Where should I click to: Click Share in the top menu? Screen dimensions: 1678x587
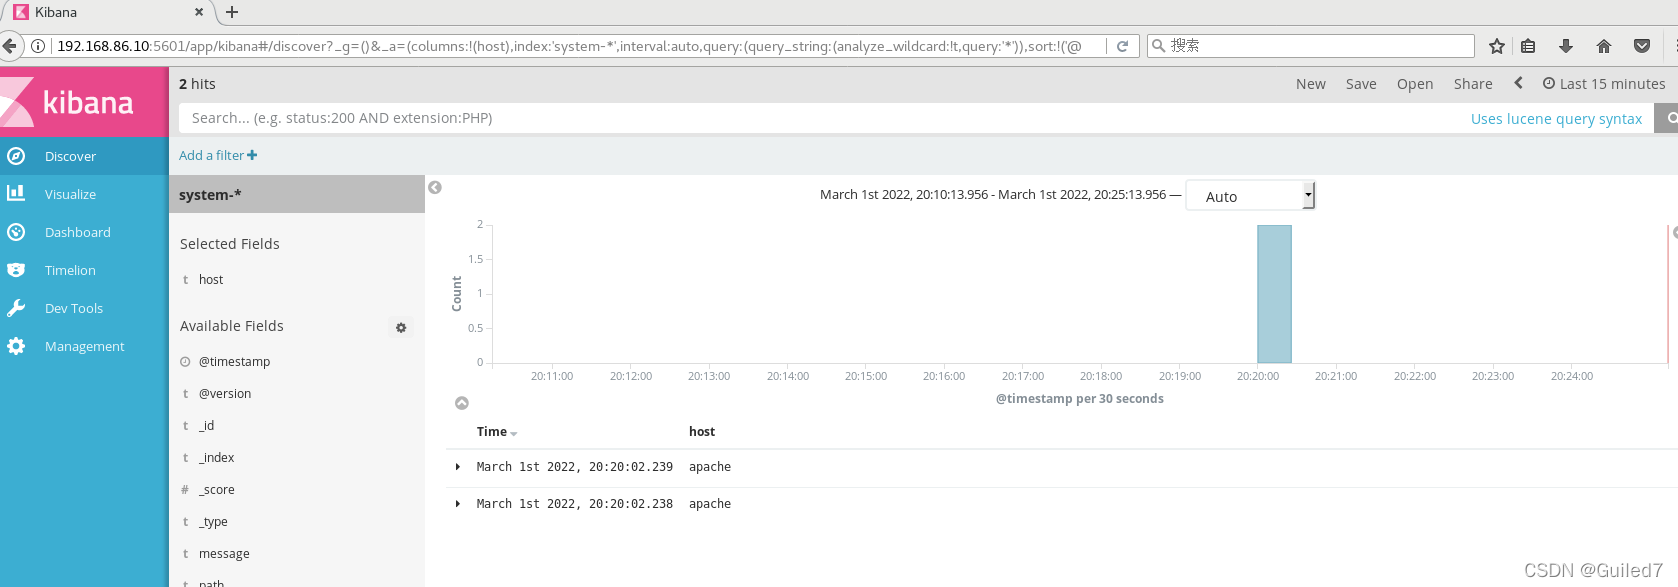tap(1473, 84)
